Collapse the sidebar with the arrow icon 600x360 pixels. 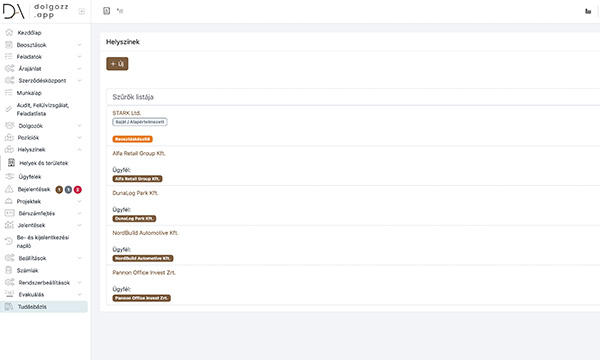point(82,11)
